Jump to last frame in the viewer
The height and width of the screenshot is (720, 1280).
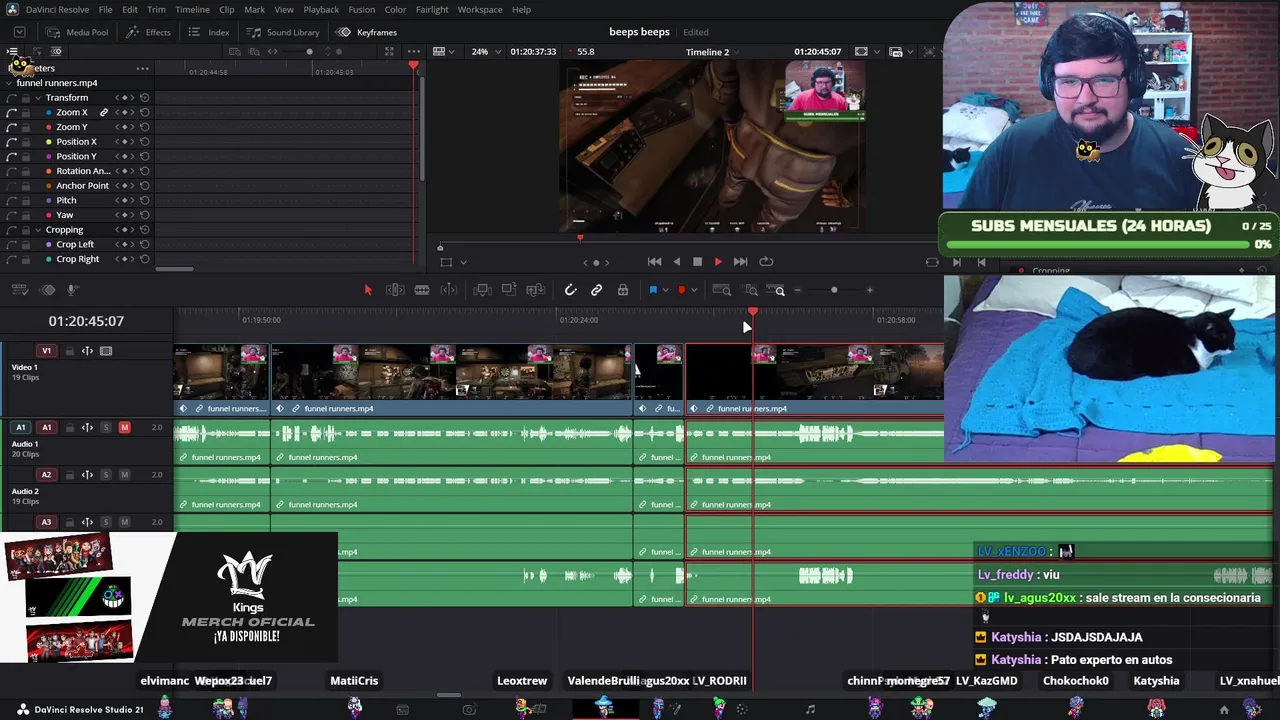[740, 262]
